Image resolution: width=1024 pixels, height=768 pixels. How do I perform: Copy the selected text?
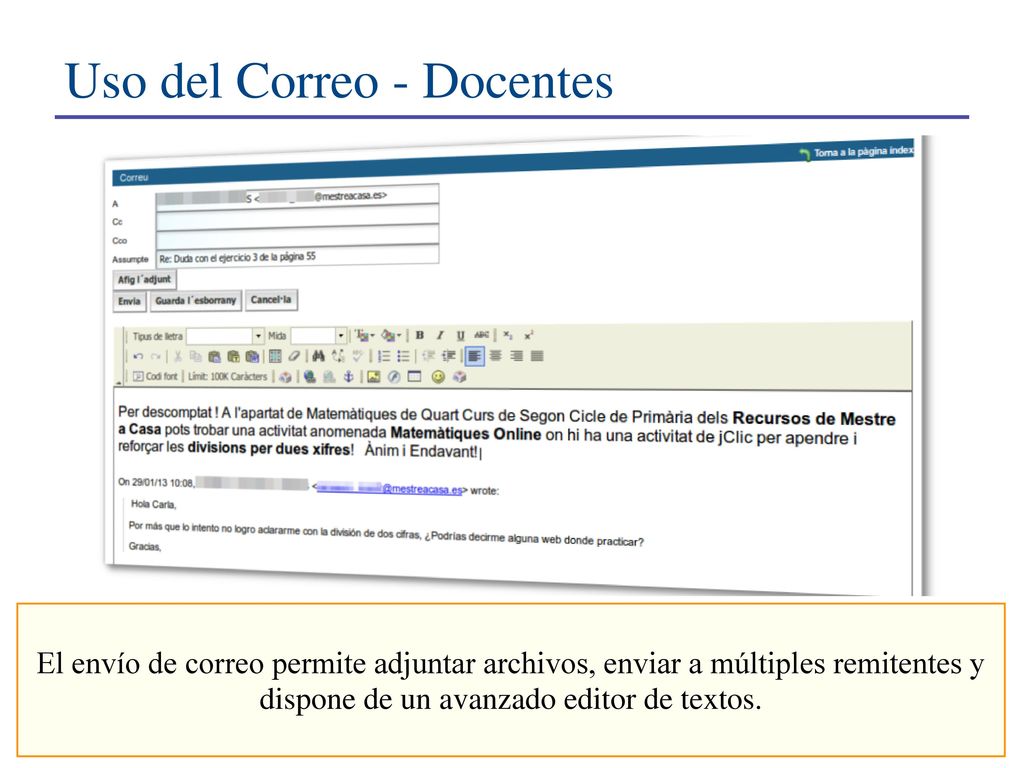click(195, 357)
